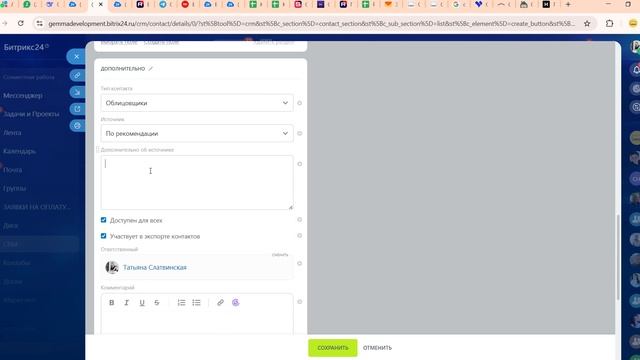Open Лента in the left menu
The image size is (640, 360).
click(x=12, y=133)
